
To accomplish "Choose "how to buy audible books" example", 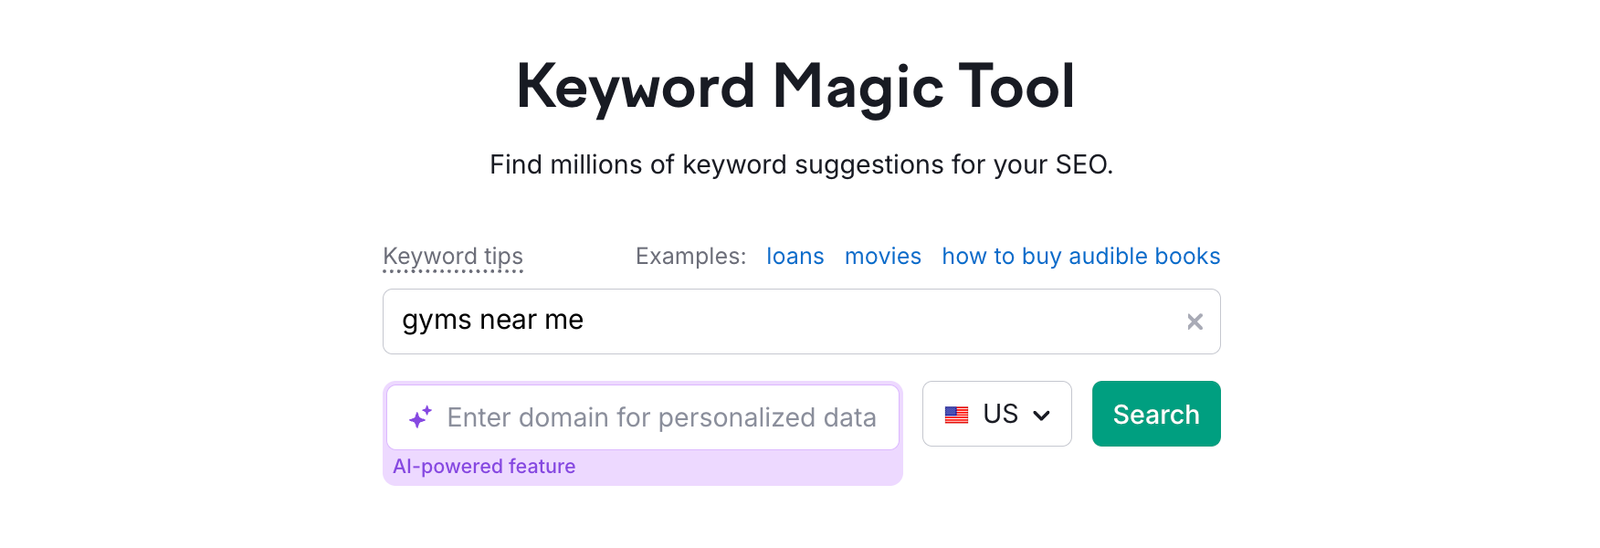I will click(1081, 256).
